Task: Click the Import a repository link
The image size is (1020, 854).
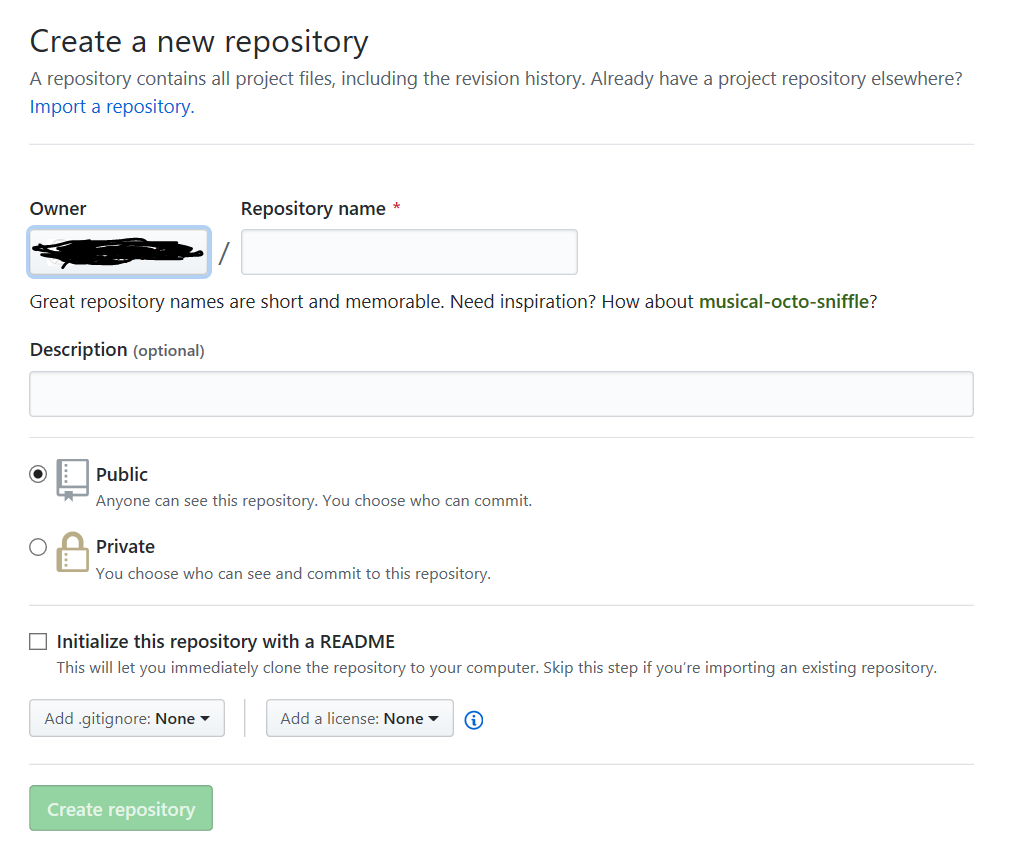Action: pos(110,106)
